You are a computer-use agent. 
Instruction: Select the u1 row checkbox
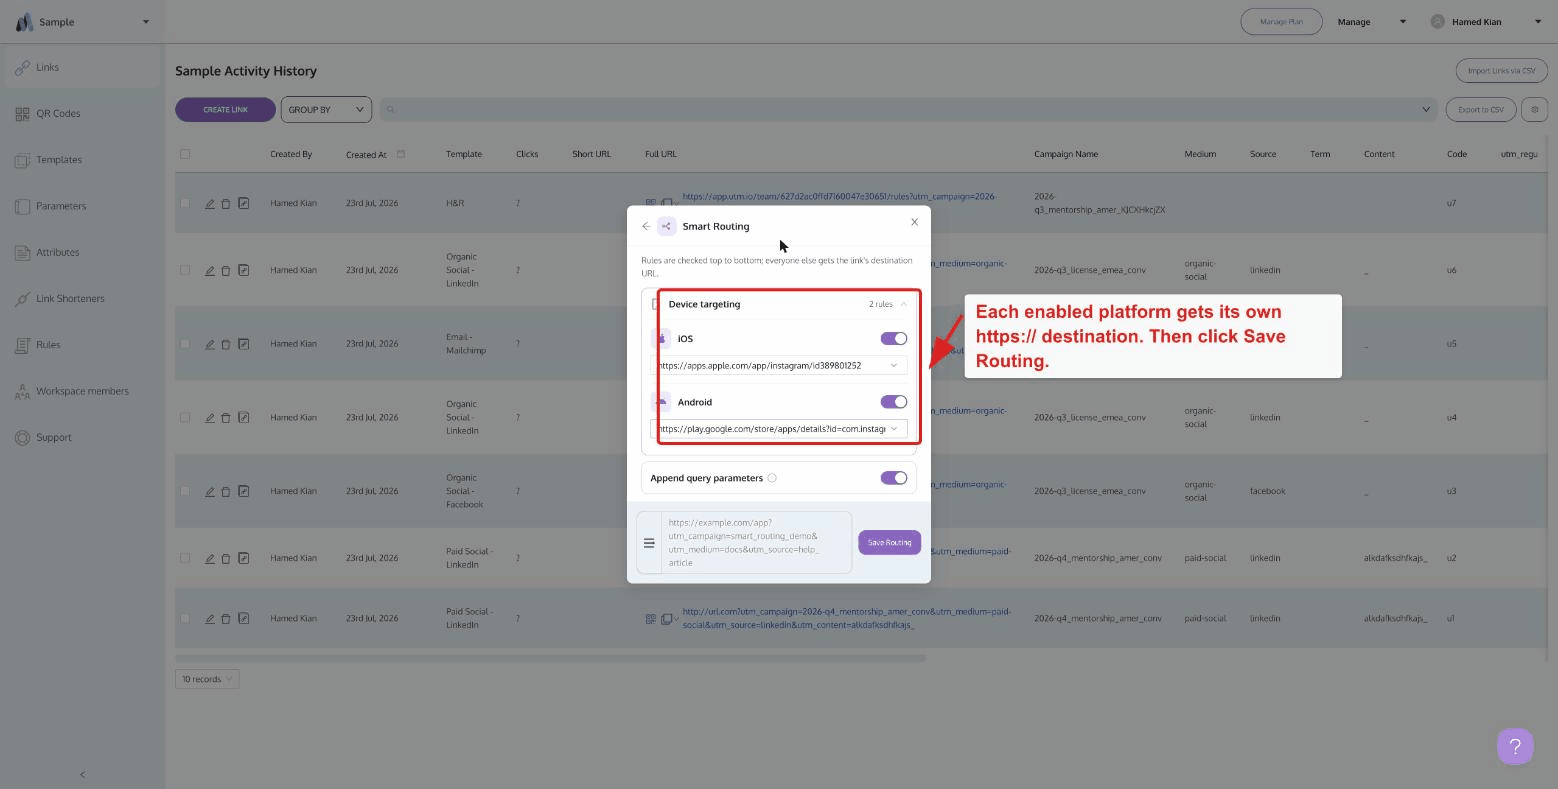(x=185, y=619)
